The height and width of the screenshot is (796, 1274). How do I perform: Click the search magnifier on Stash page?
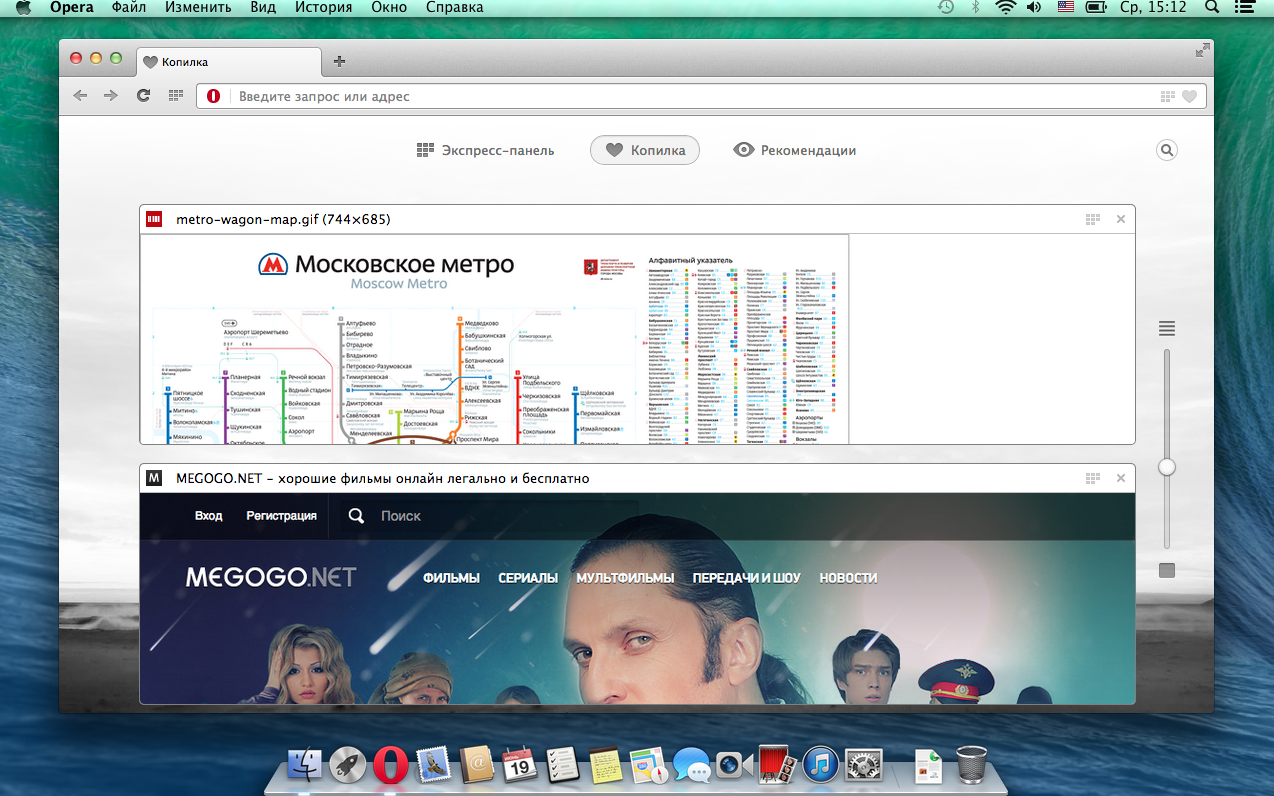pyautogui.click(x=1166, y=150)
